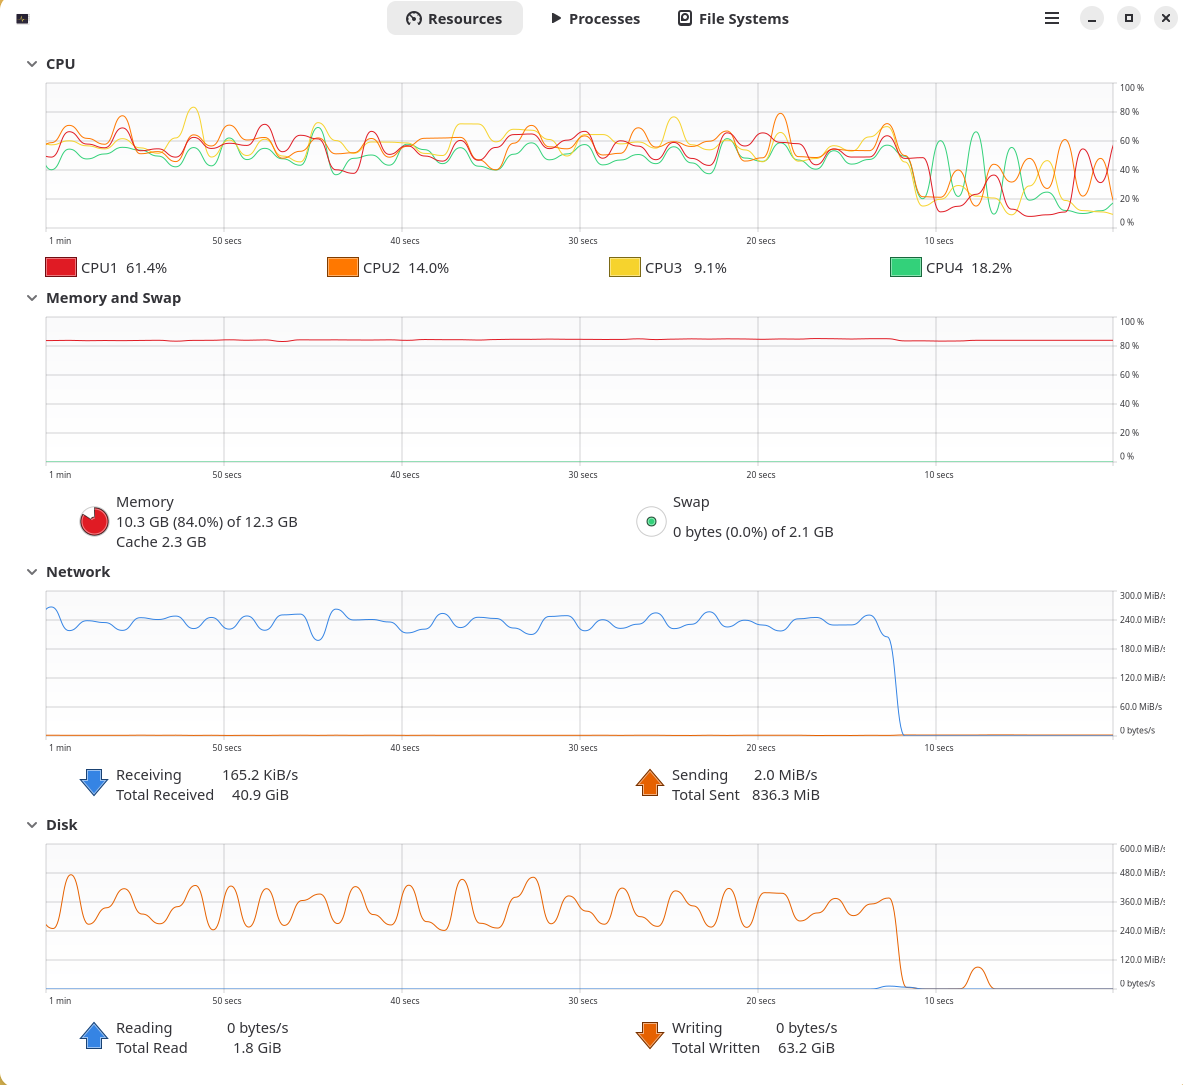Click the Memory usage pie chart icon

point(93,521)
